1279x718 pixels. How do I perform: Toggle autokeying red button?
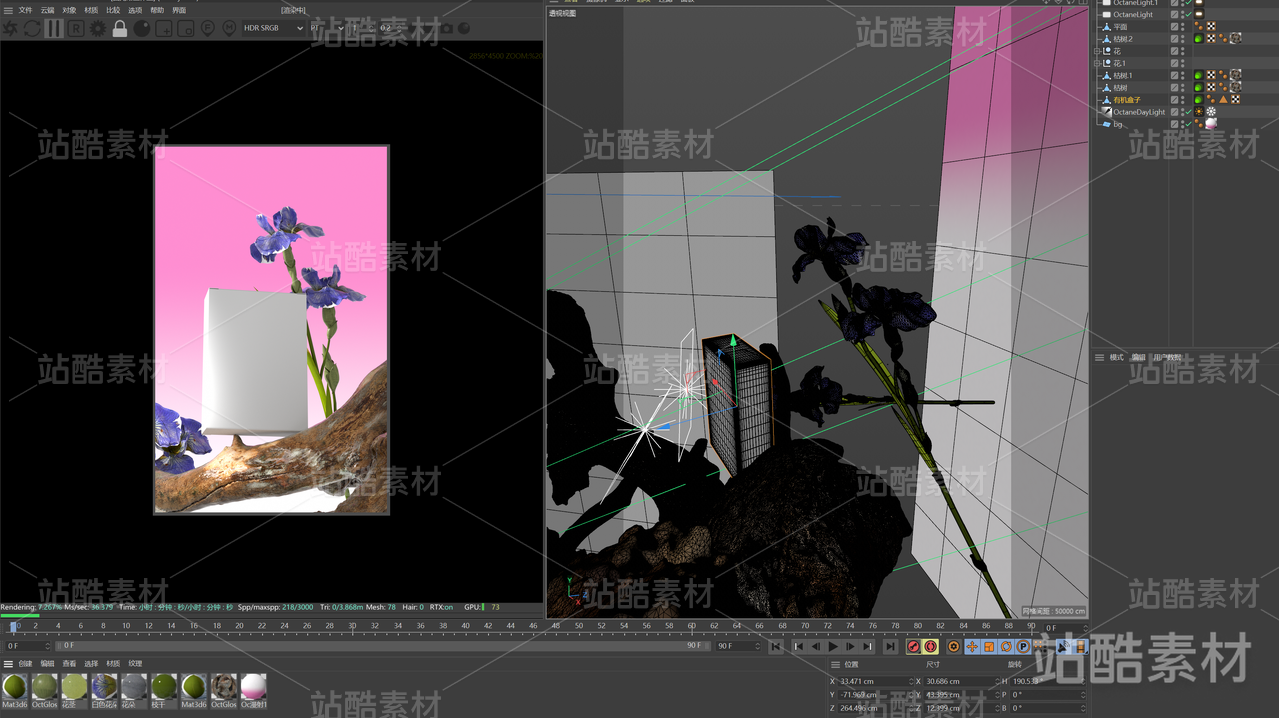coord(931,647)
